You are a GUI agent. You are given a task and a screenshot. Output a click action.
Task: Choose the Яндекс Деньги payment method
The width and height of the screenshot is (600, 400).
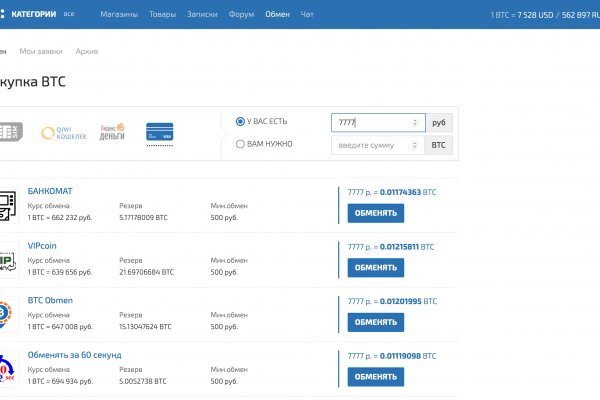112,132
